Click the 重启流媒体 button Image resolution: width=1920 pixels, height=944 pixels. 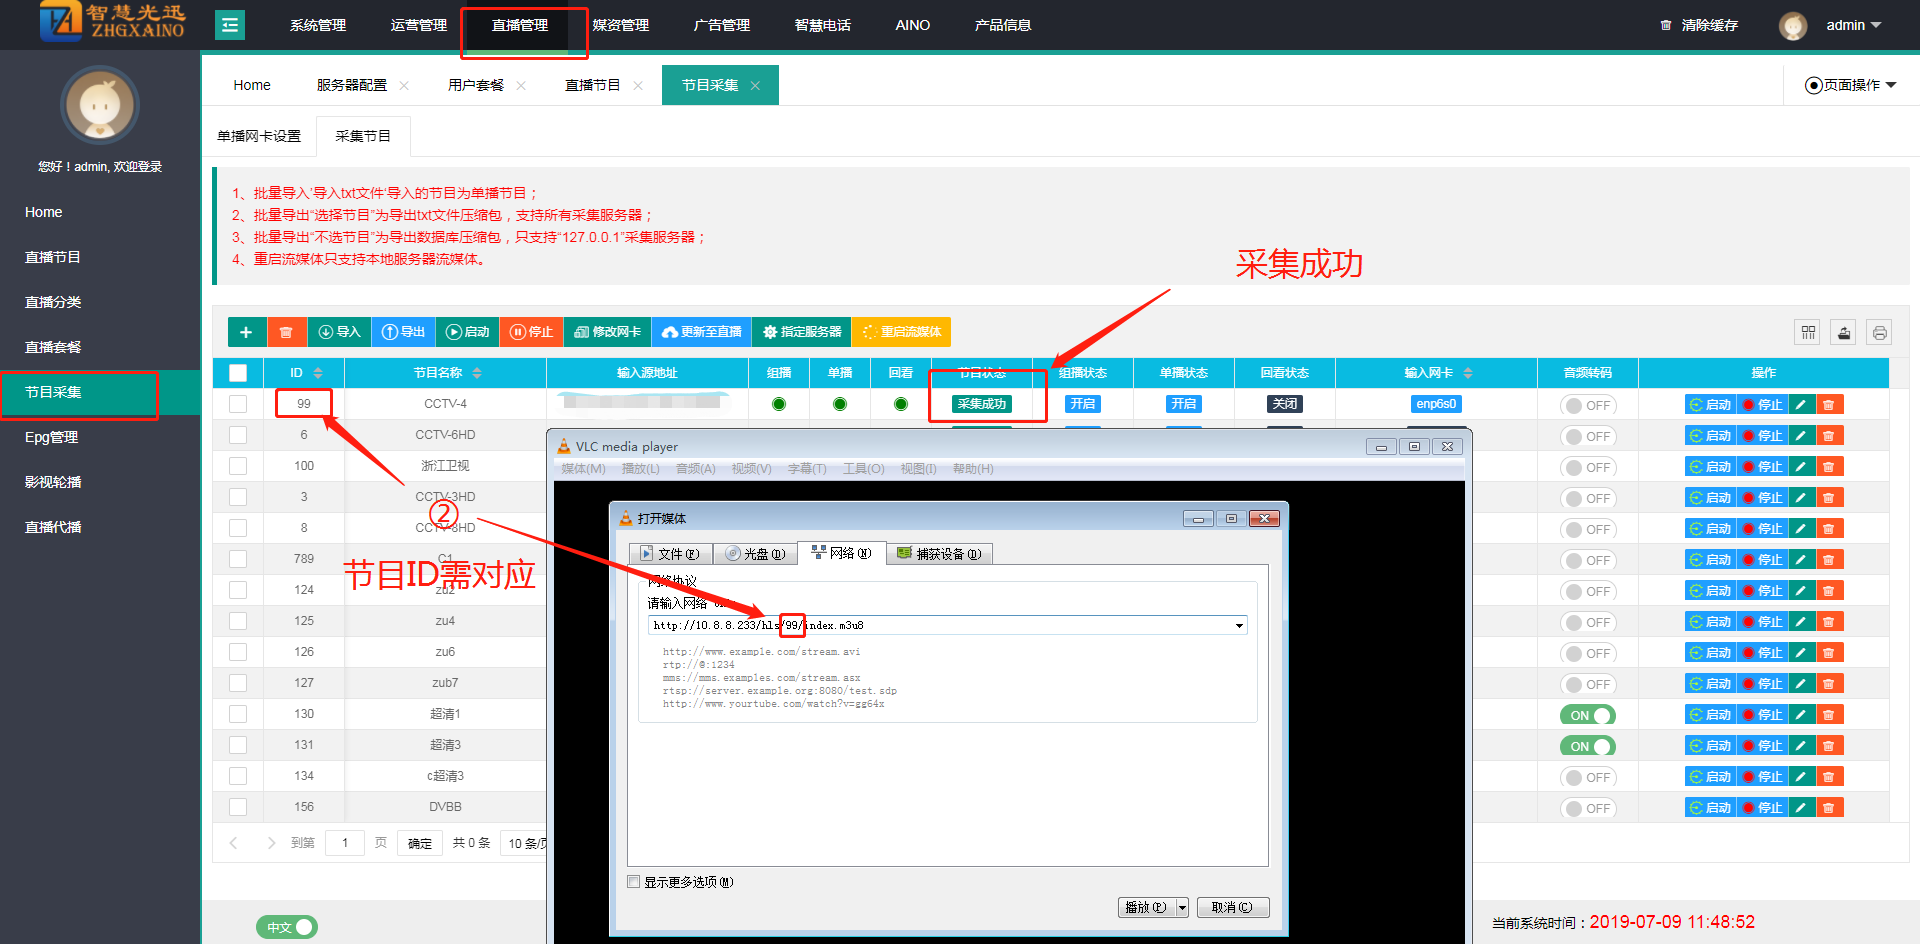coord(901,332)
